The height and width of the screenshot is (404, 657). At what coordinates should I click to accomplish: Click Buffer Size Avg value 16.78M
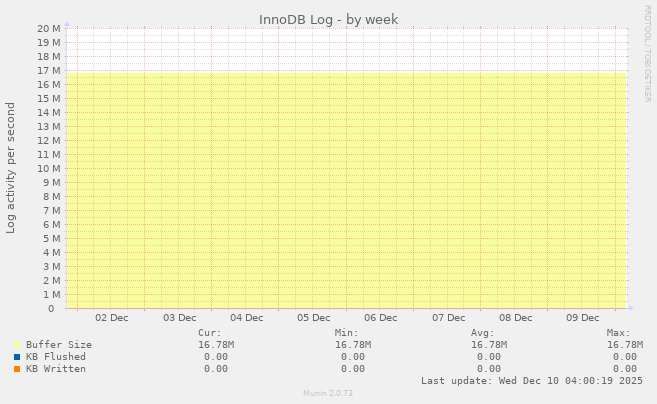click(x=489, y=345)
